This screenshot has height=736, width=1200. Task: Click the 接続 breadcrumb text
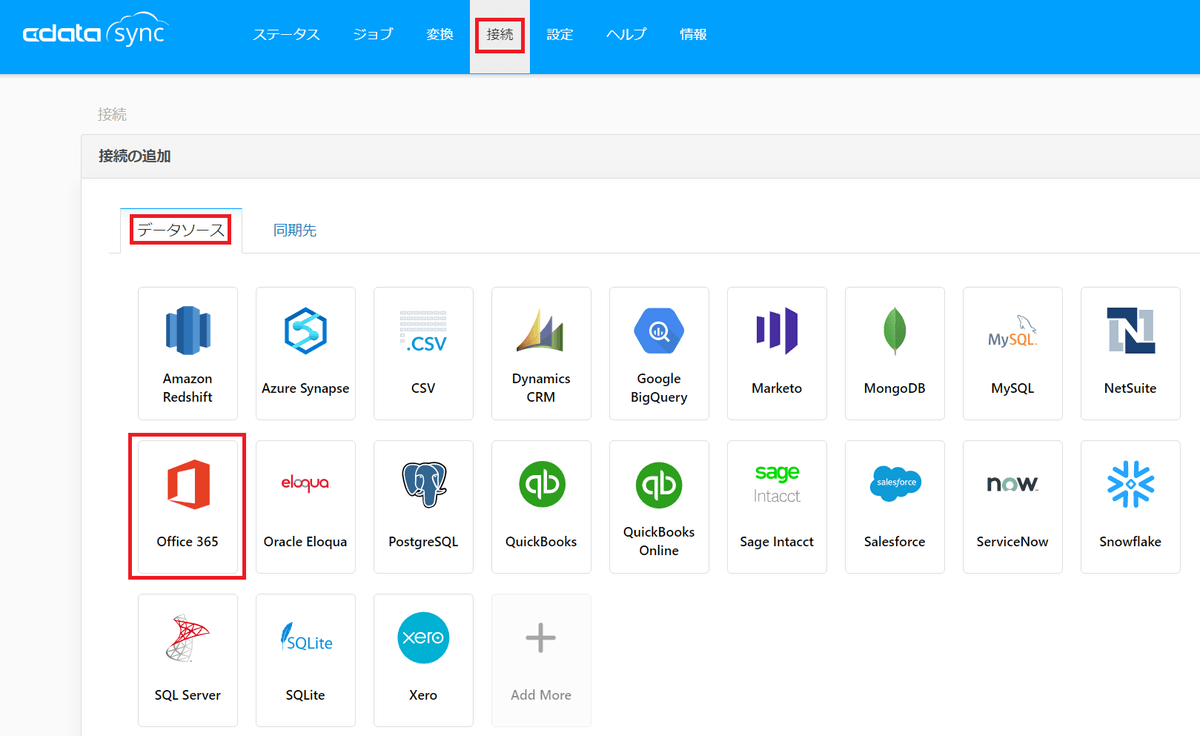click(x=112, y=114)
